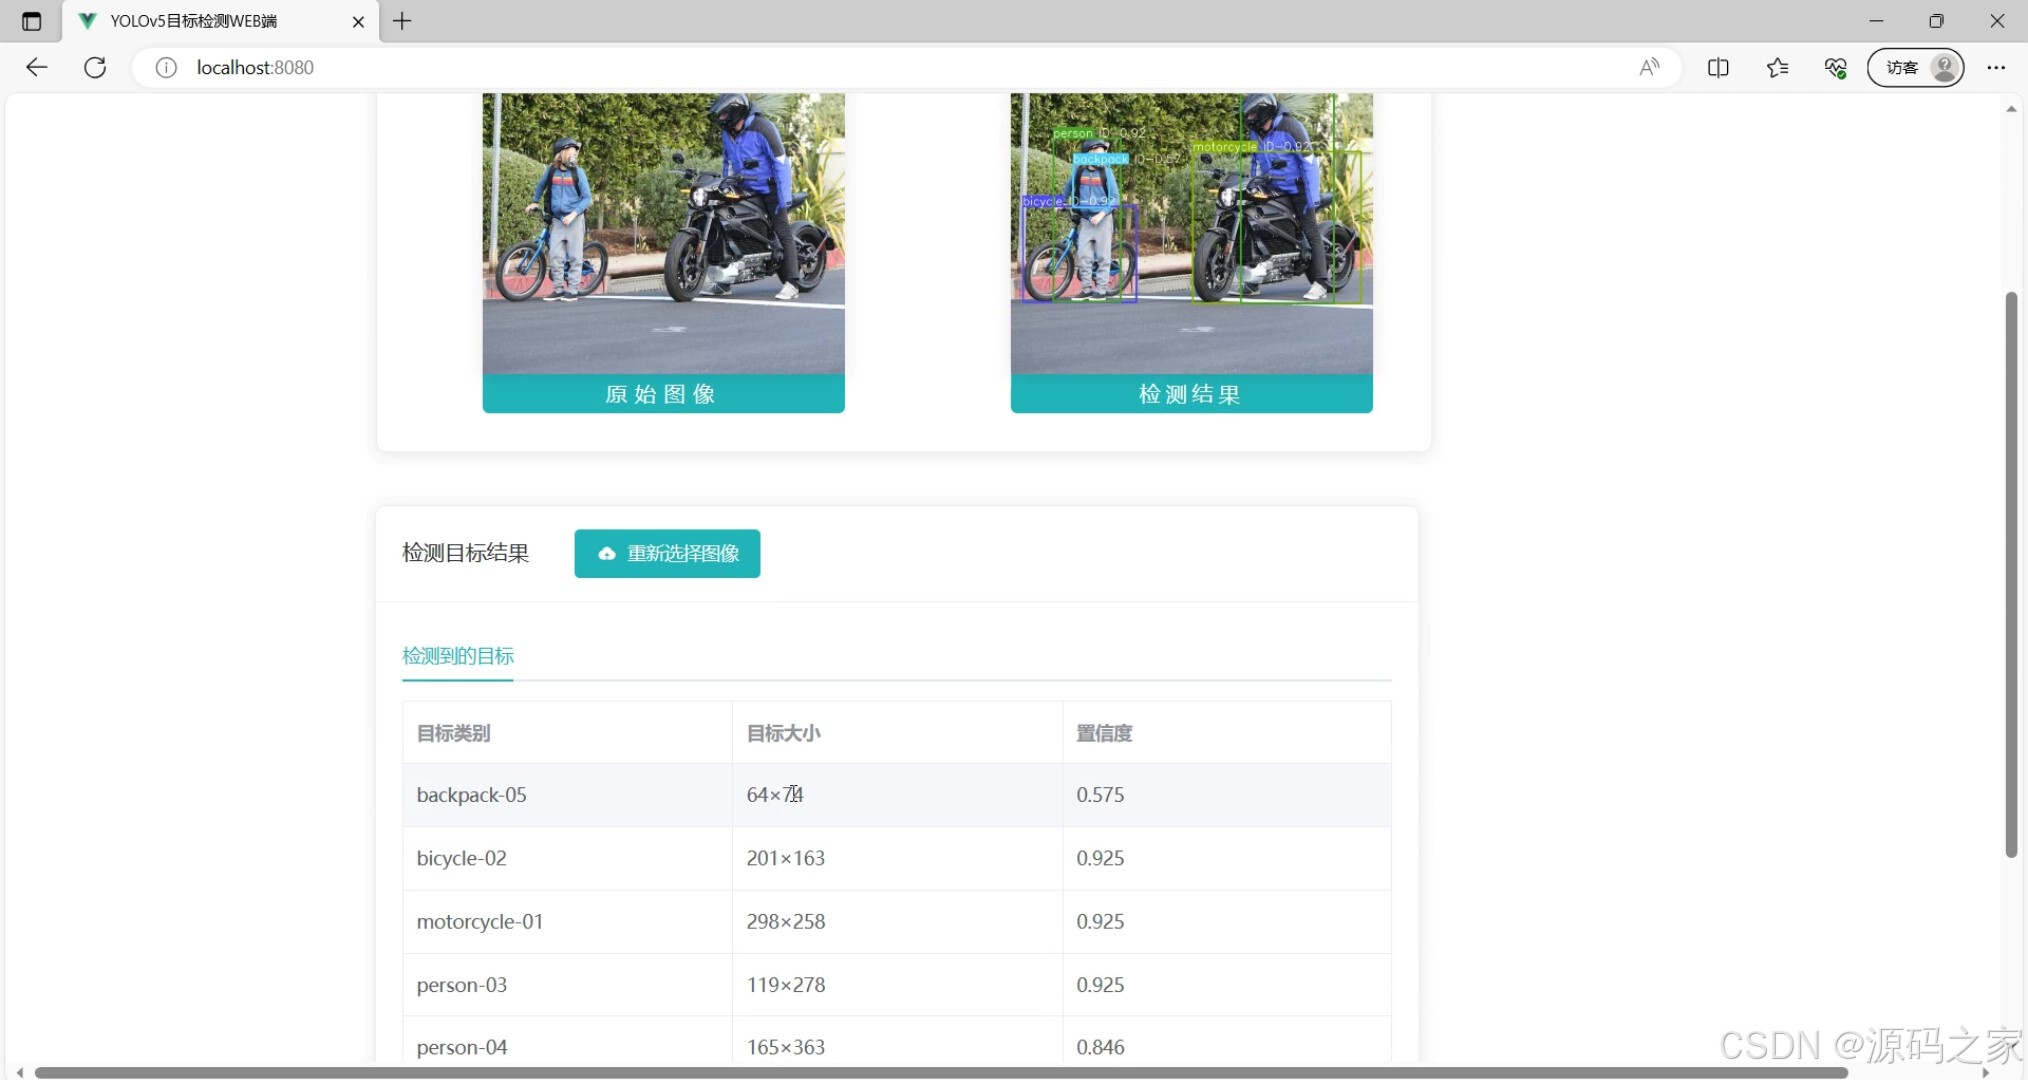Open a new browser tab

[x=402, y=21]
